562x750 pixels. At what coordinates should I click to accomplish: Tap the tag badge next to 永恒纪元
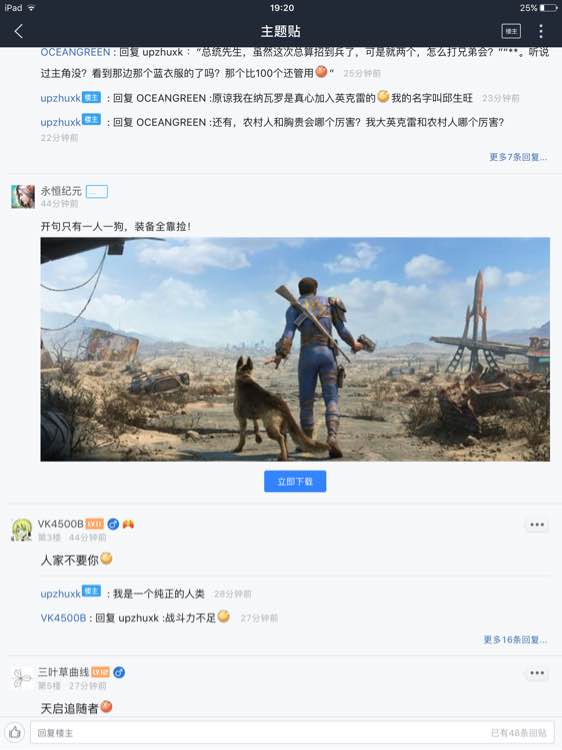click(x=97, y=191)
